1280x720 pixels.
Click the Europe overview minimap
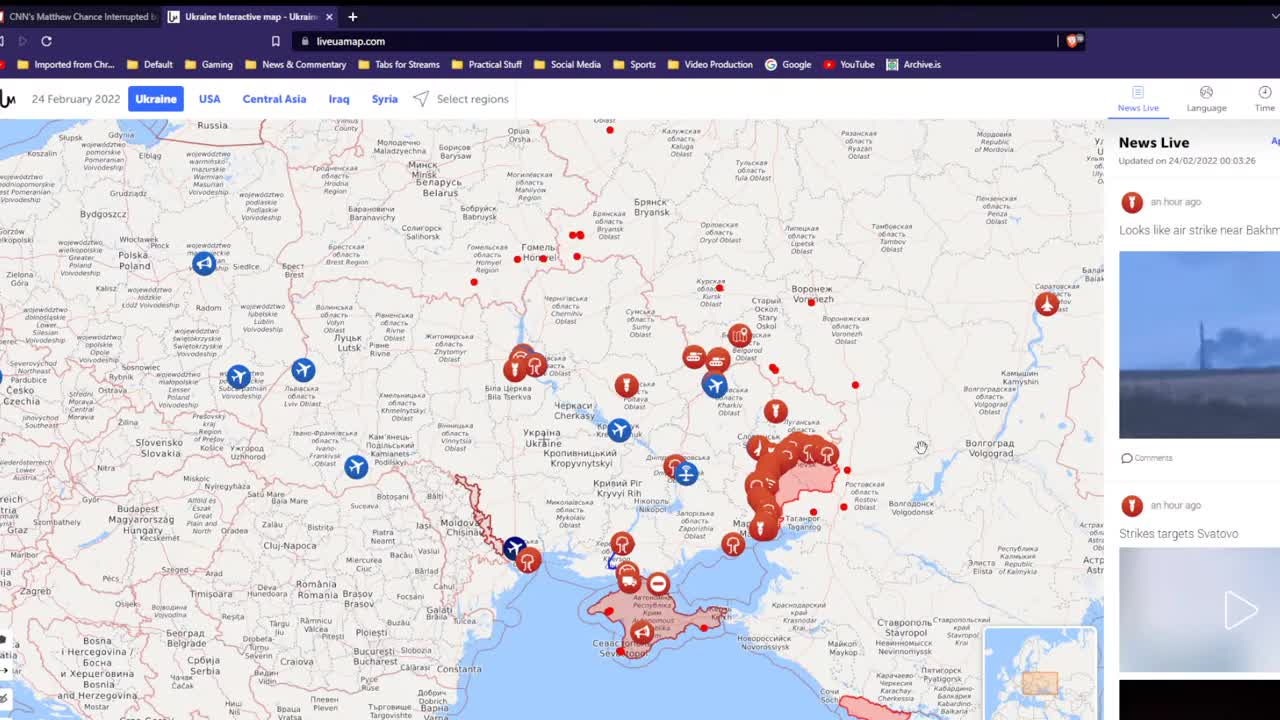point(1040,673)
